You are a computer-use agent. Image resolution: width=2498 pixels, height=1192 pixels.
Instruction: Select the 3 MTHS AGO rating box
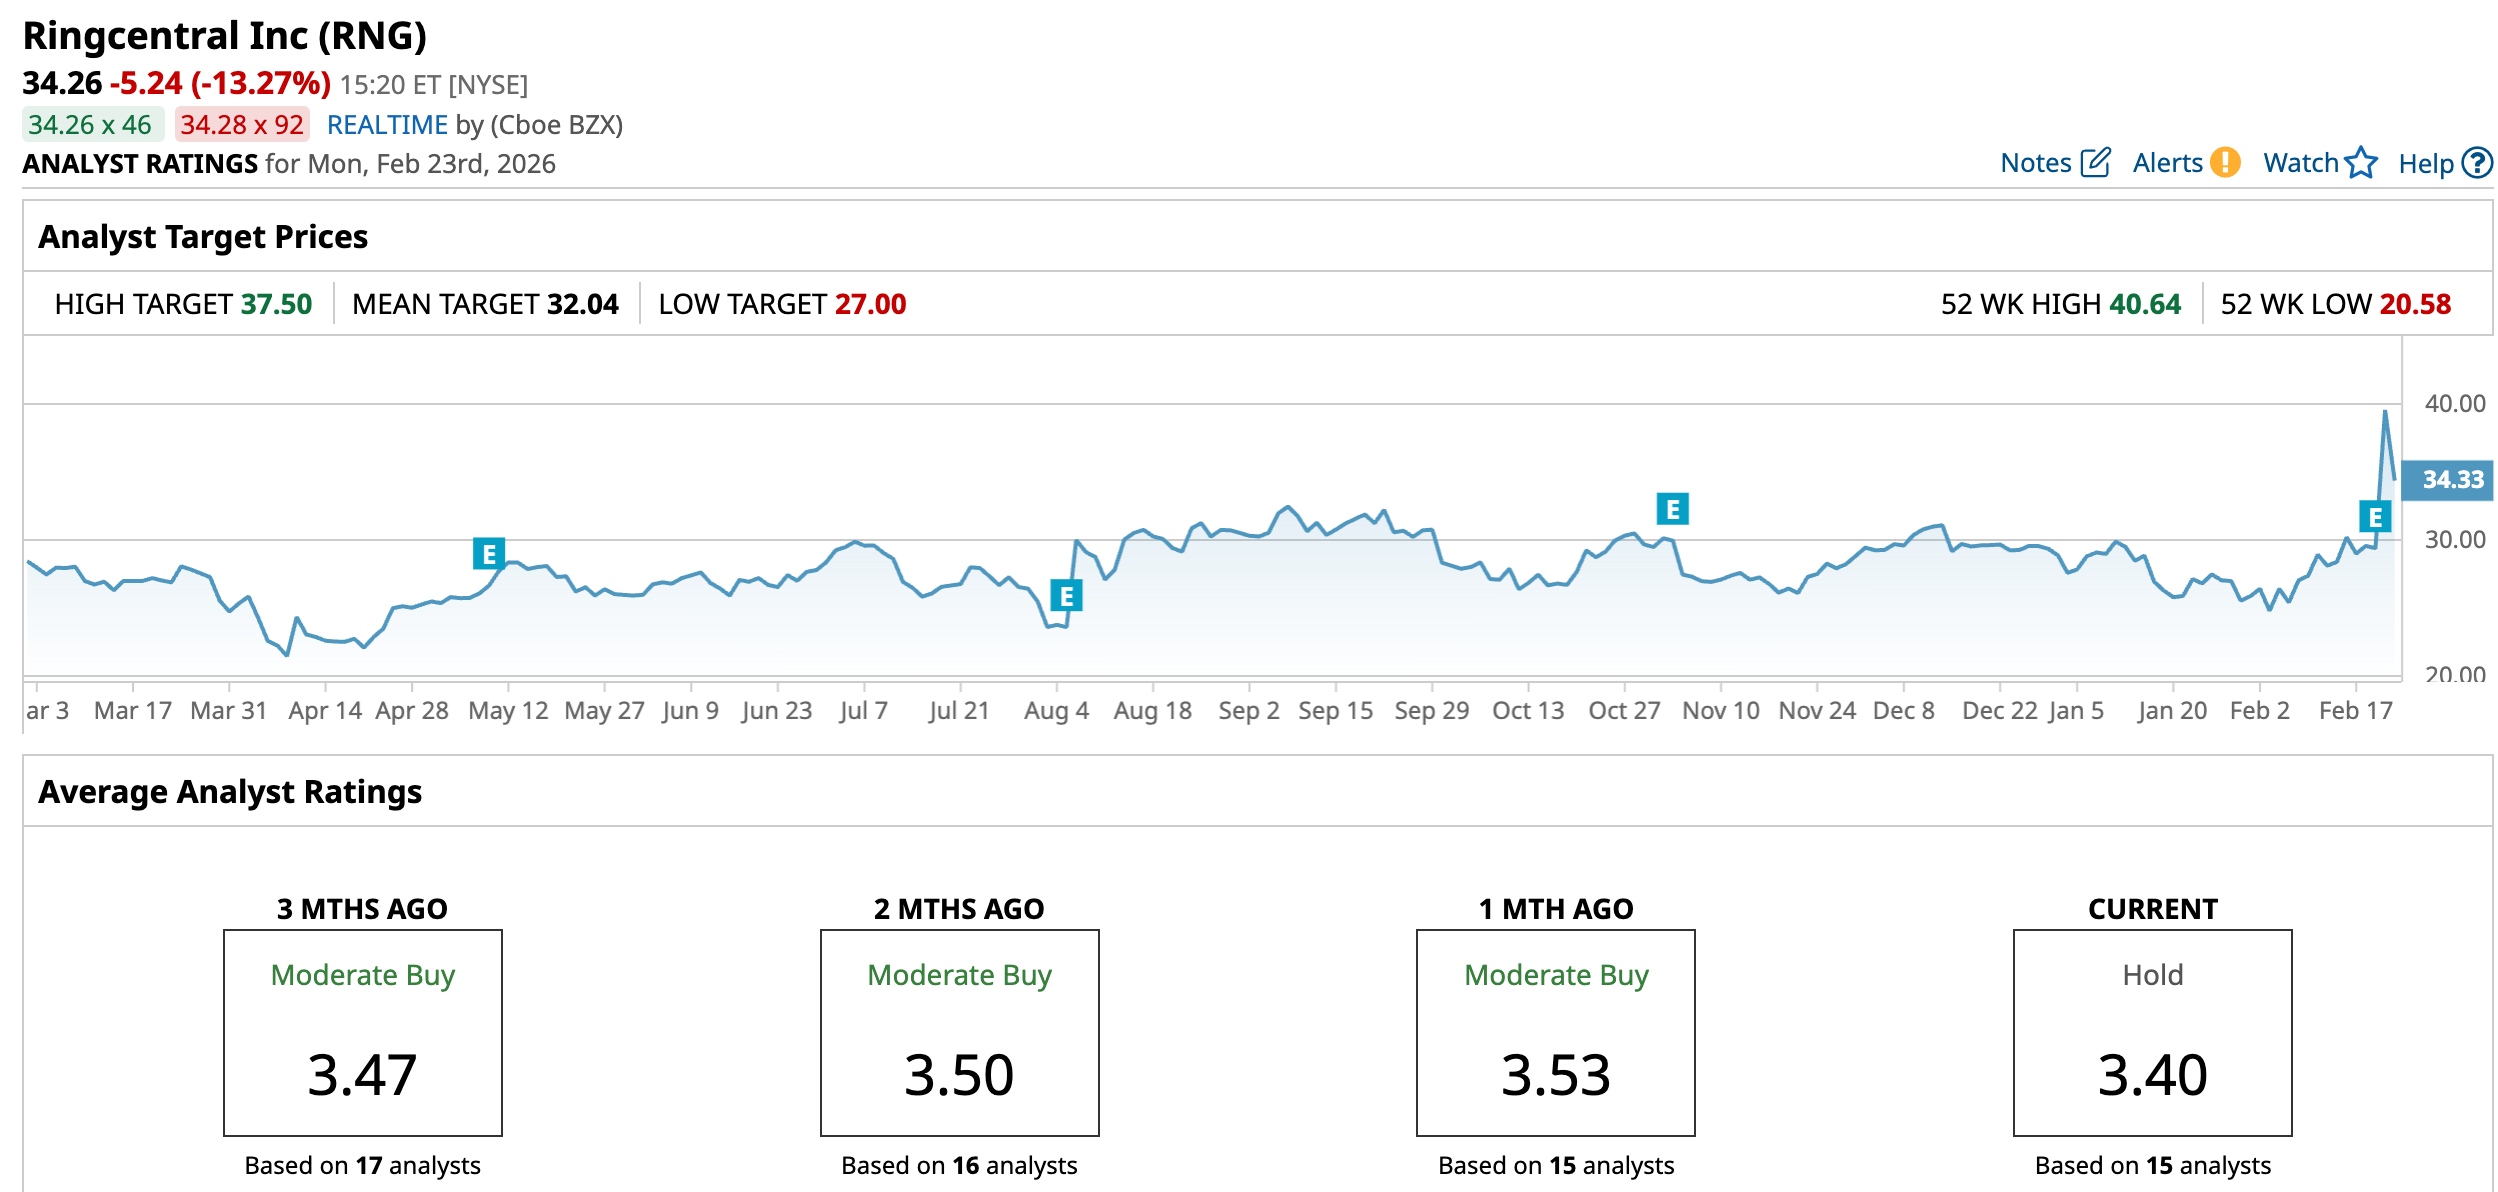(363, 1032)
